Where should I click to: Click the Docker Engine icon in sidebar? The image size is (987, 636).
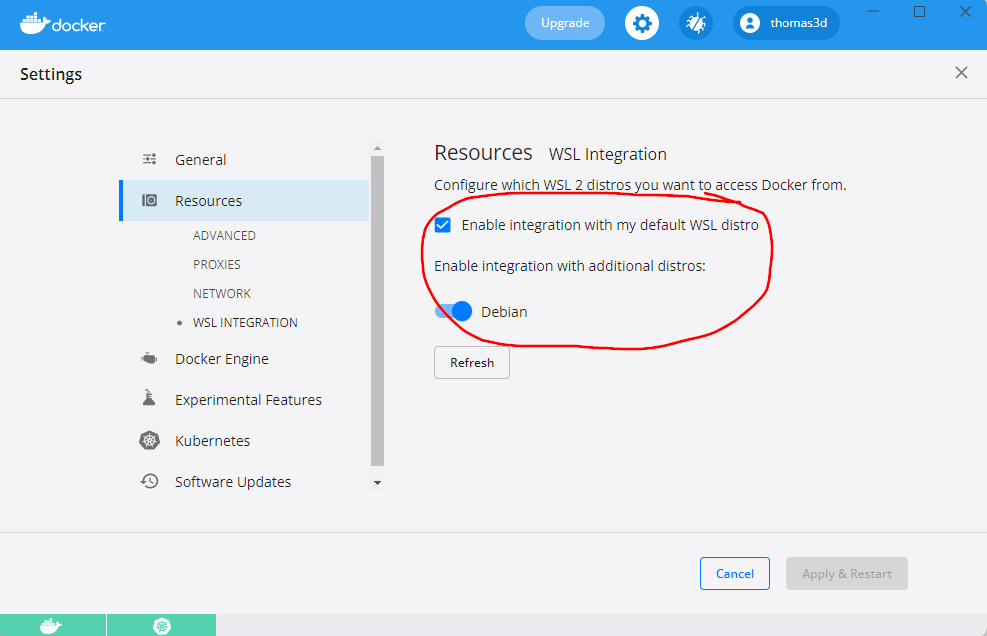[149, 358]
